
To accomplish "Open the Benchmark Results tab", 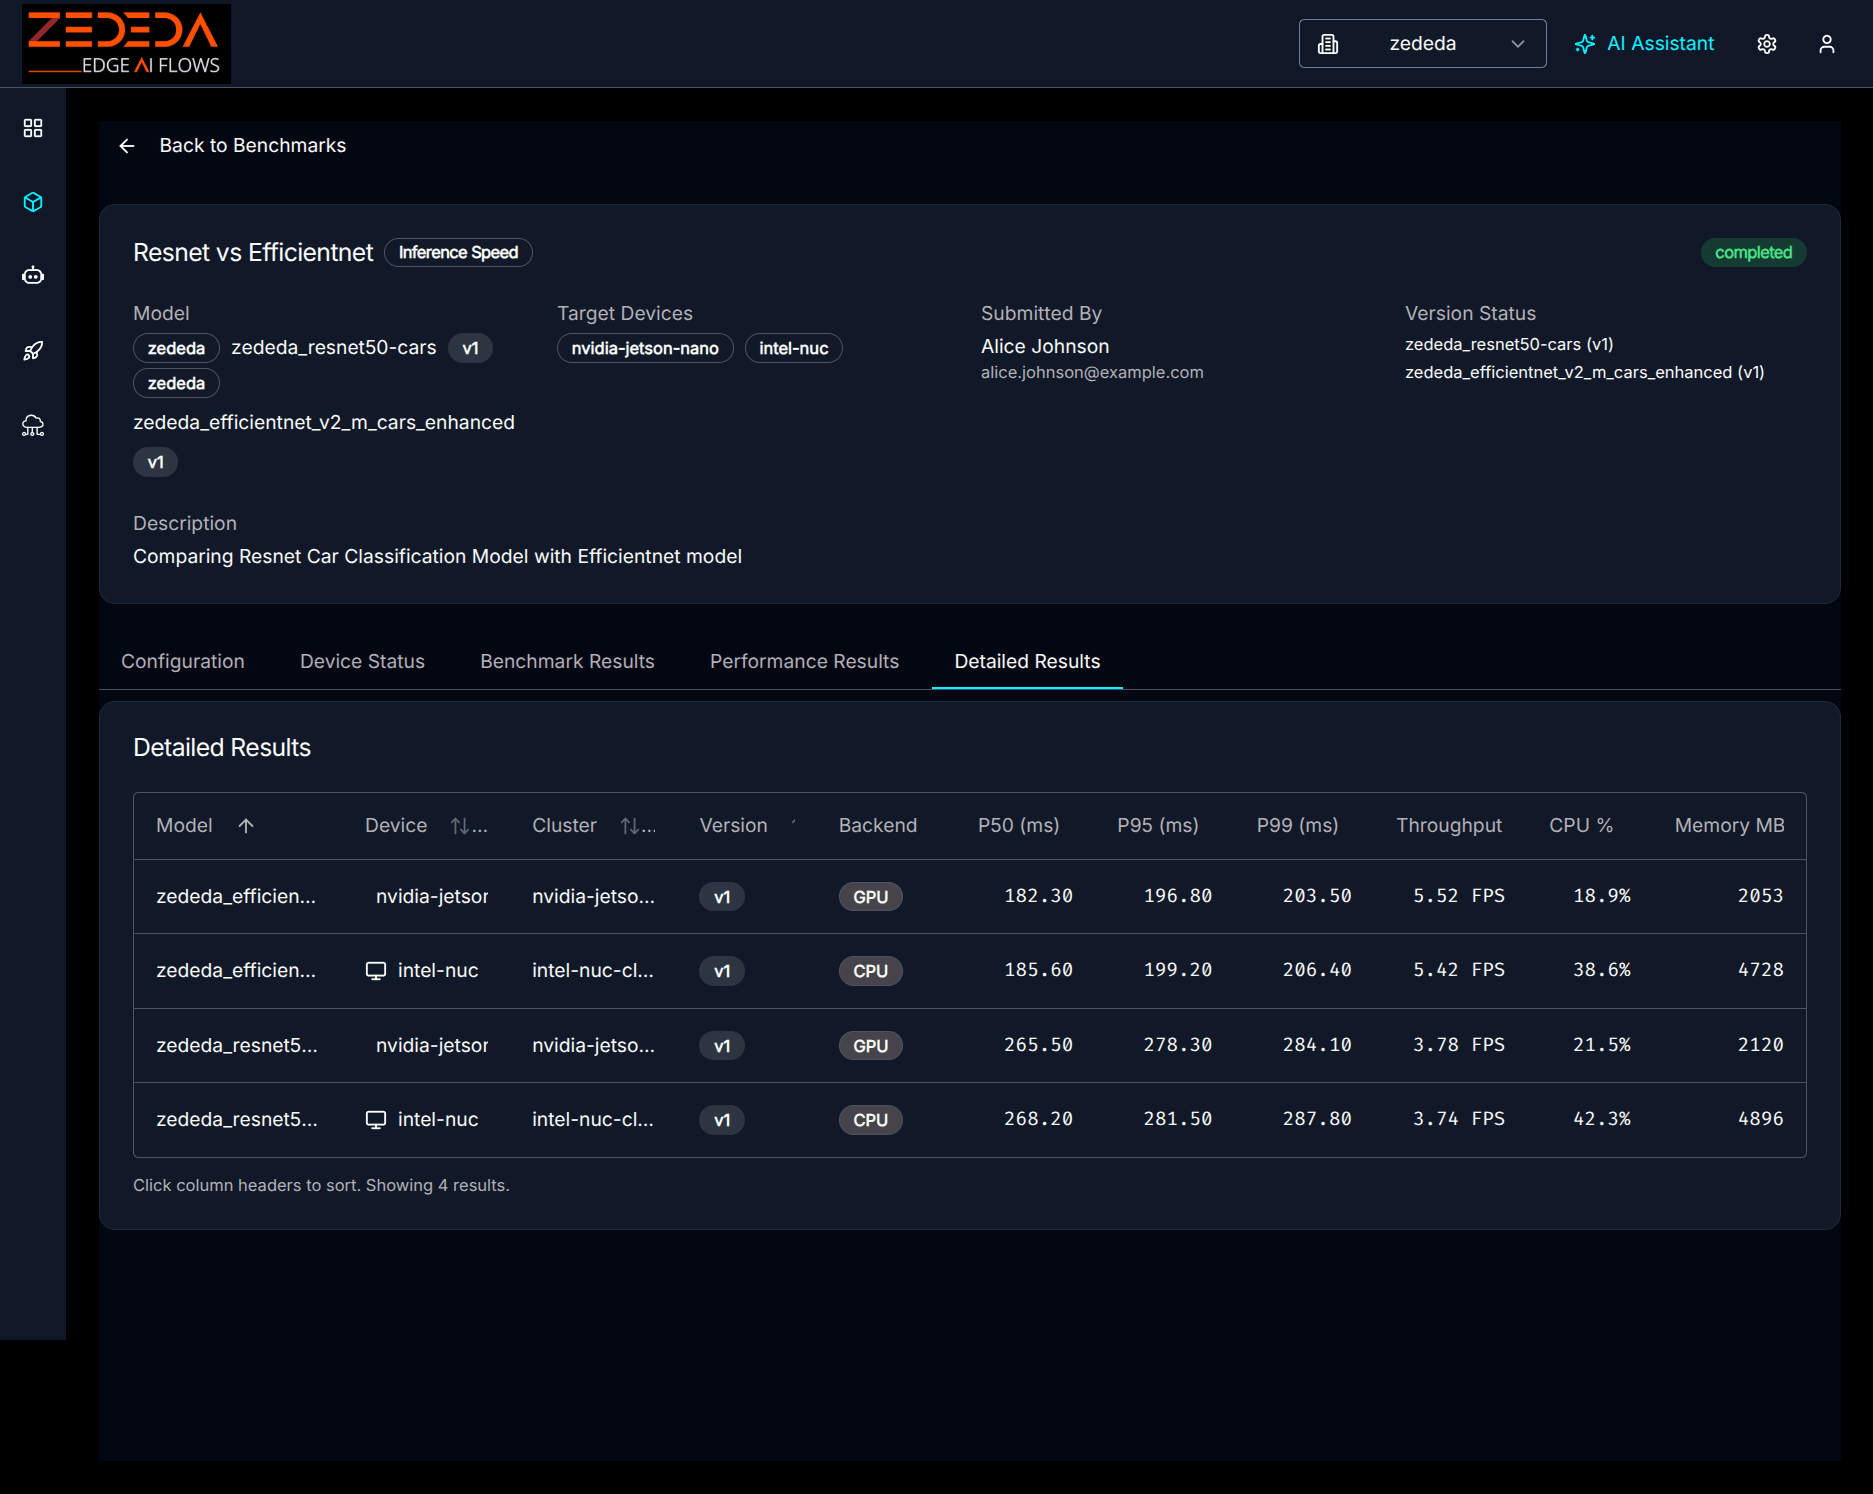I will click(567, 662).
